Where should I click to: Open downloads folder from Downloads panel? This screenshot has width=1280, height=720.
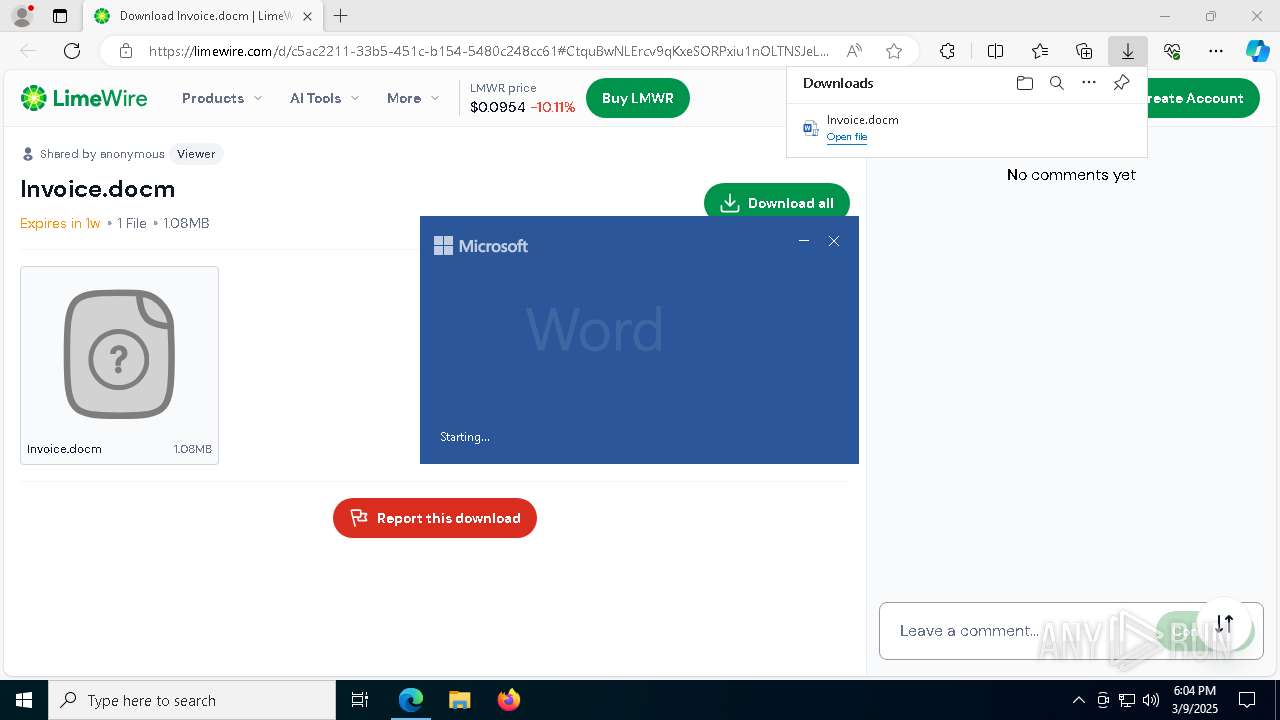click(1024, 83)
